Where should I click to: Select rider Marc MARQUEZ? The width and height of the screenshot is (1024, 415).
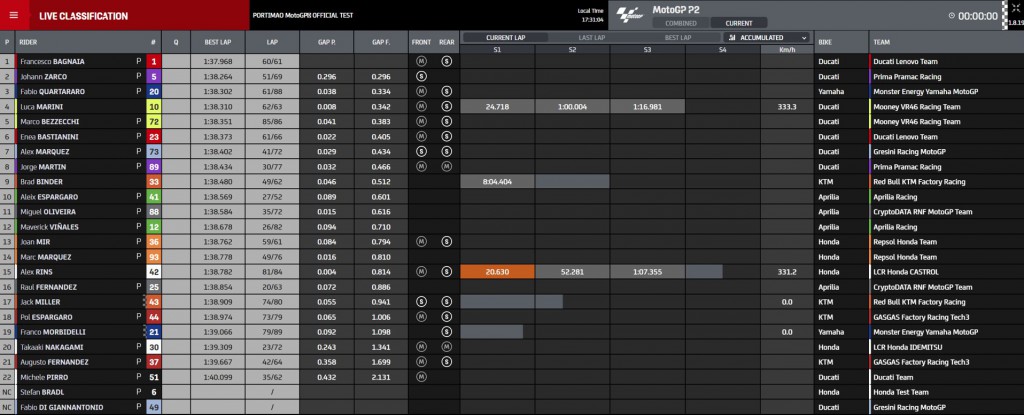(46, 257)
